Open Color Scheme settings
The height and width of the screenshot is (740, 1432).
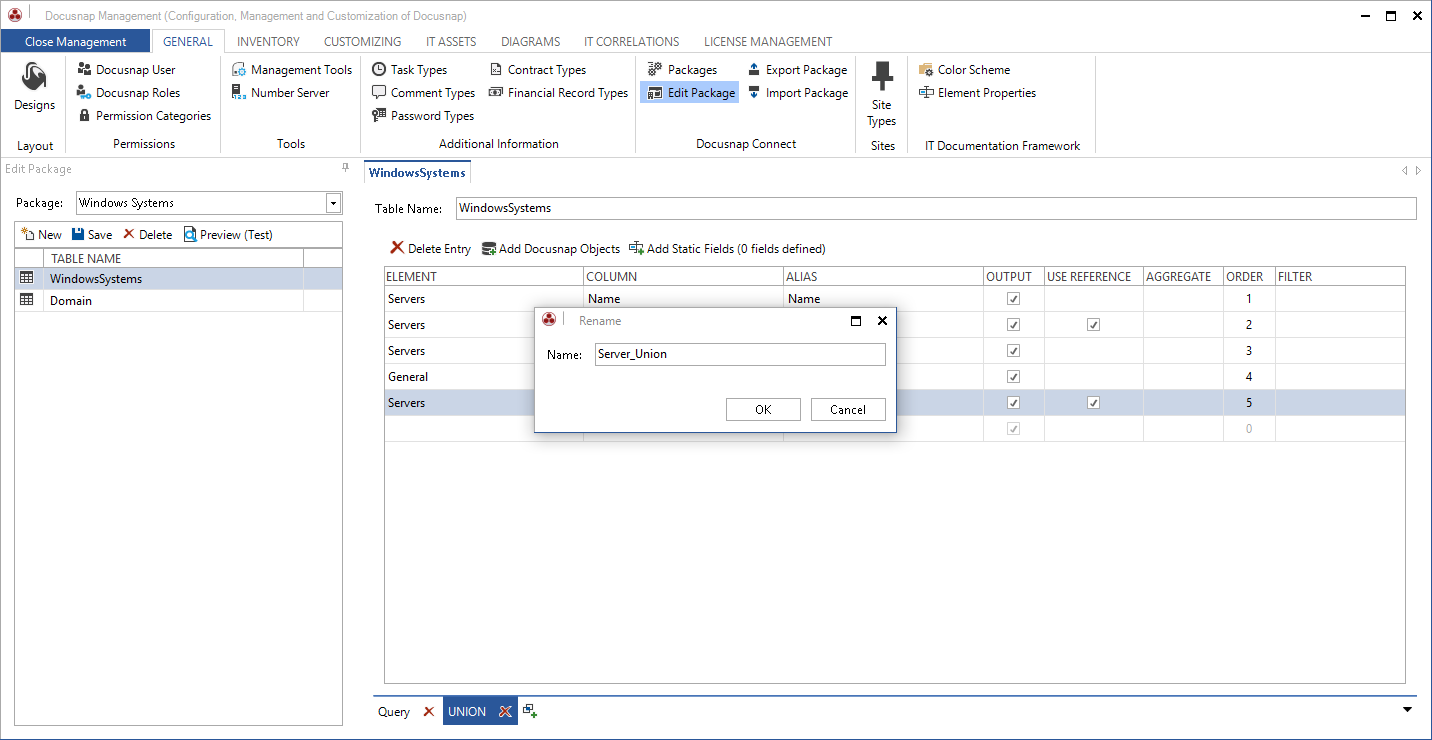point(964,70)
